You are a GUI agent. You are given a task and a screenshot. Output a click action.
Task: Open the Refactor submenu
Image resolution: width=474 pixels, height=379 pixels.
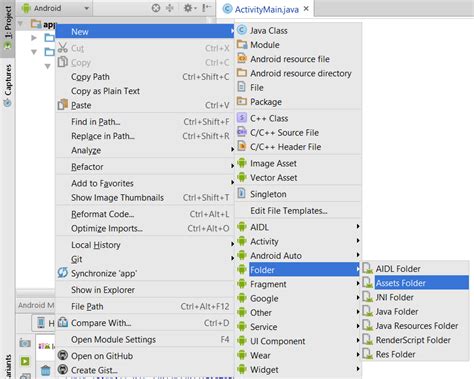pyautogui.click(x=144, y=167)
